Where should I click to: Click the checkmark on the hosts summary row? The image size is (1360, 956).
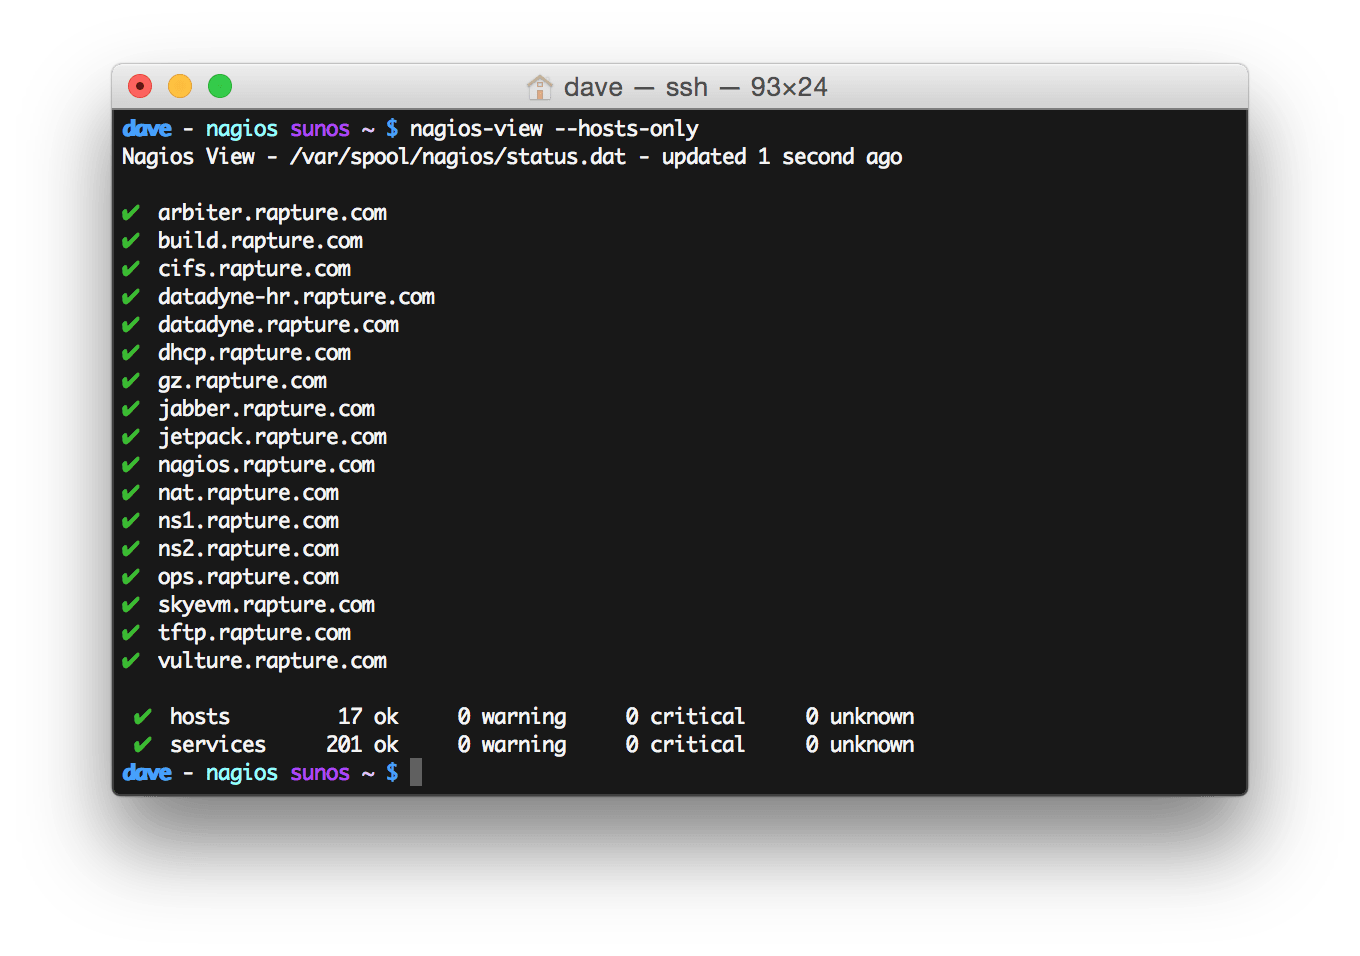[x=143, y=717]
